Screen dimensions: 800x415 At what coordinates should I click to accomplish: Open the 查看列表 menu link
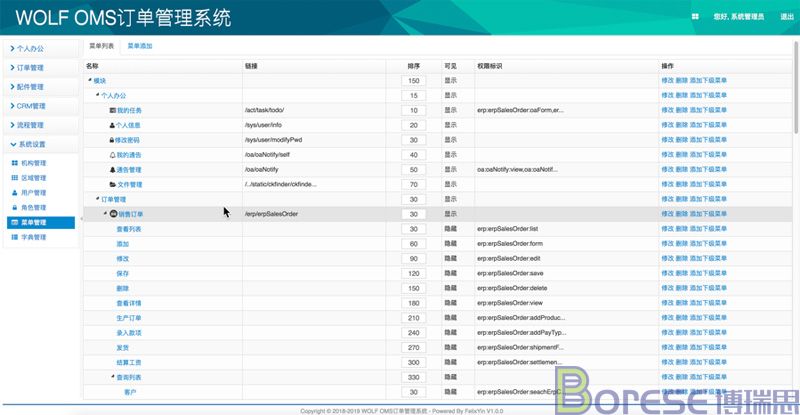pos(129,229)
